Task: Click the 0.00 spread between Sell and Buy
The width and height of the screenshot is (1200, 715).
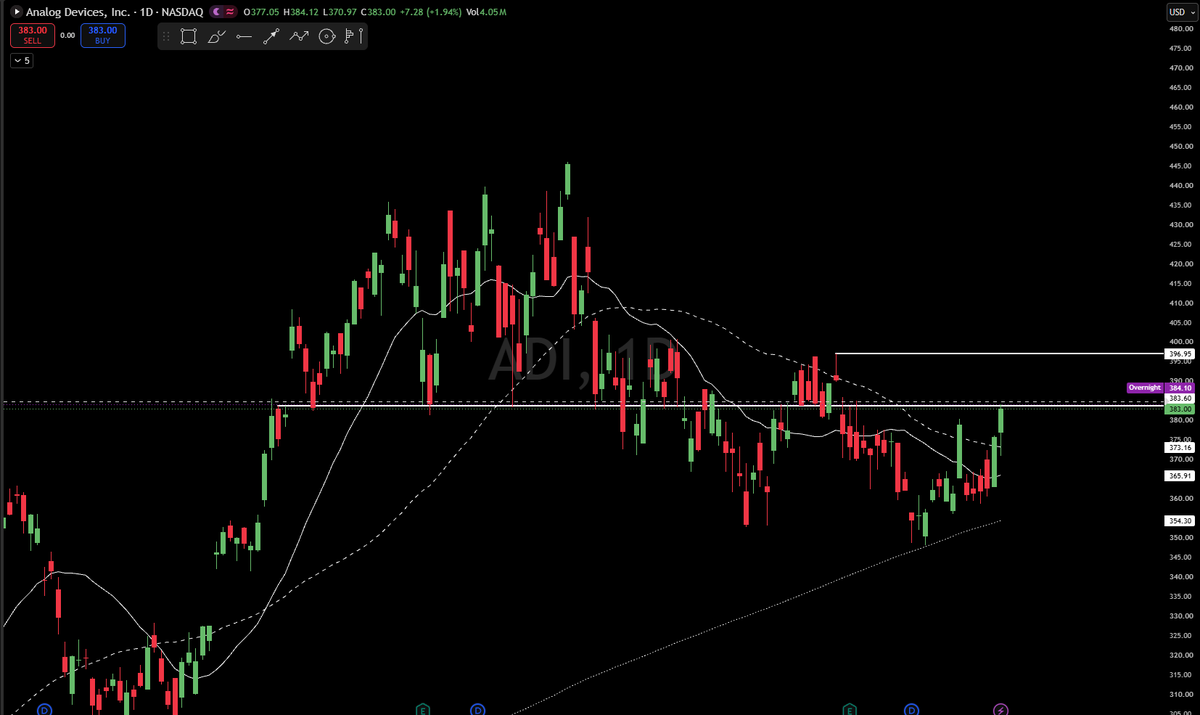Action: pyautogui.click(x=68, y=35)
